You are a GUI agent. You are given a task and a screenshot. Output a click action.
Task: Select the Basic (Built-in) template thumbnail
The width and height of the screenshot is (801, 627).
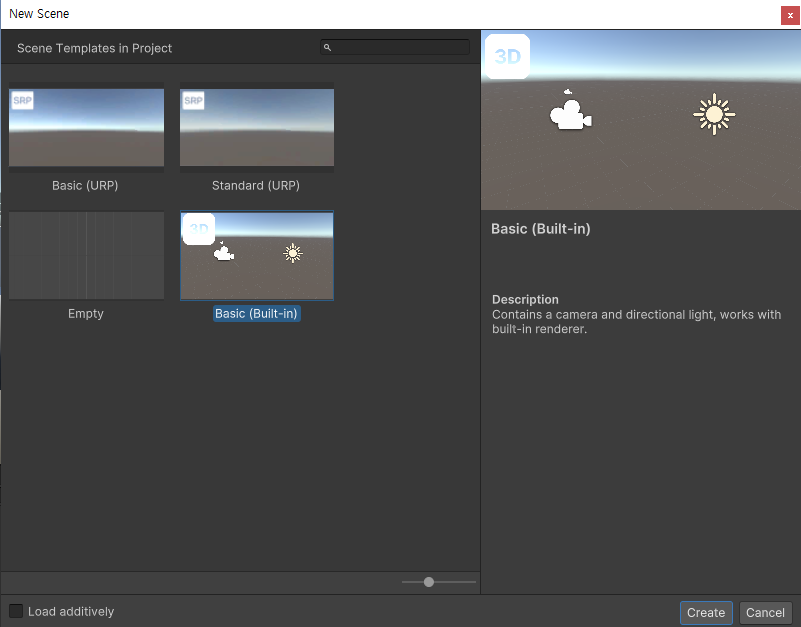[257, 256]
